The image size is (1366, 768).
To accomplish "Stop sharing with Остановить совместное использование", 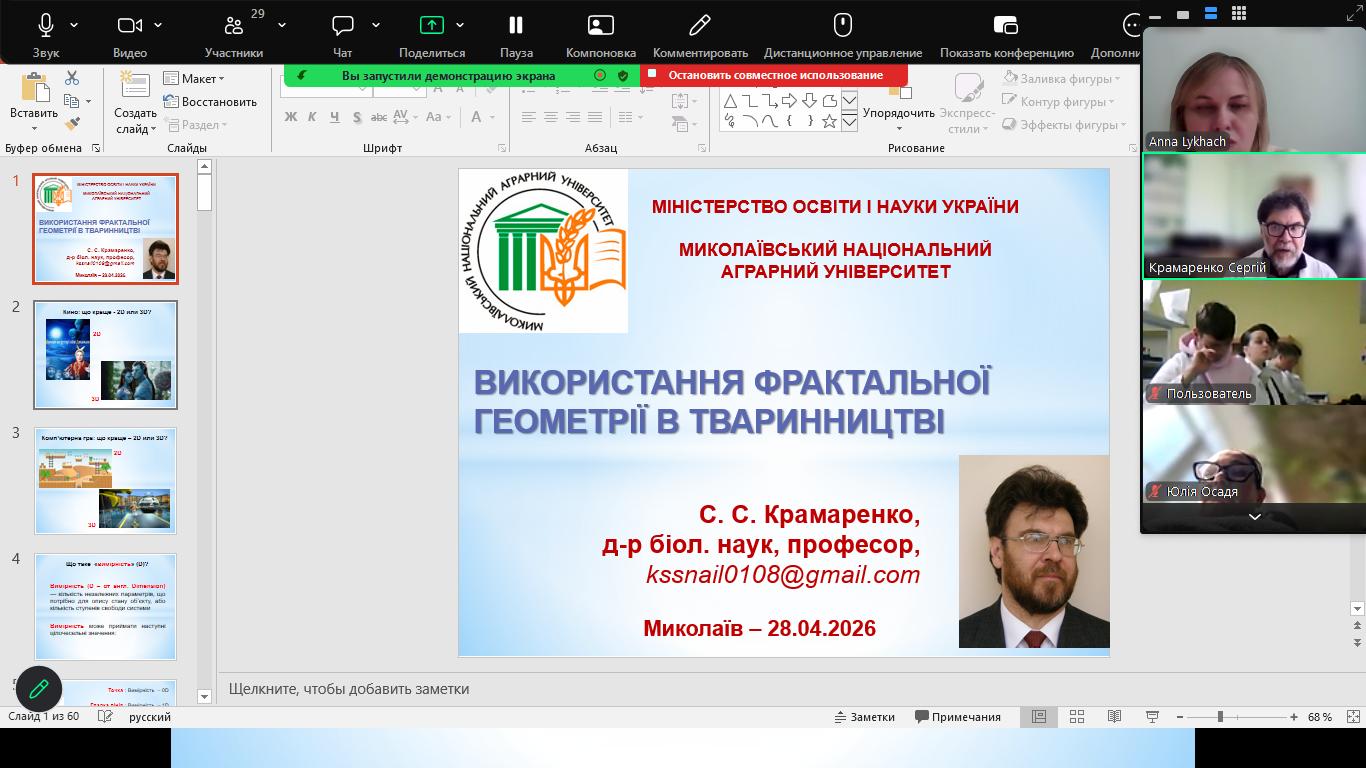I will (774, 75).
